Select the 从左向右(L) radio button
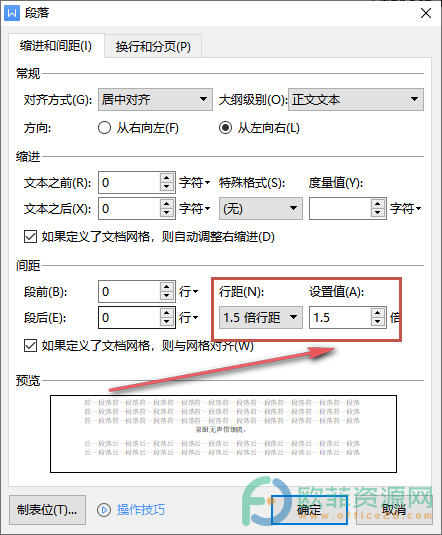Viewport: 442px width, 535px height. (x=225, y=128)
